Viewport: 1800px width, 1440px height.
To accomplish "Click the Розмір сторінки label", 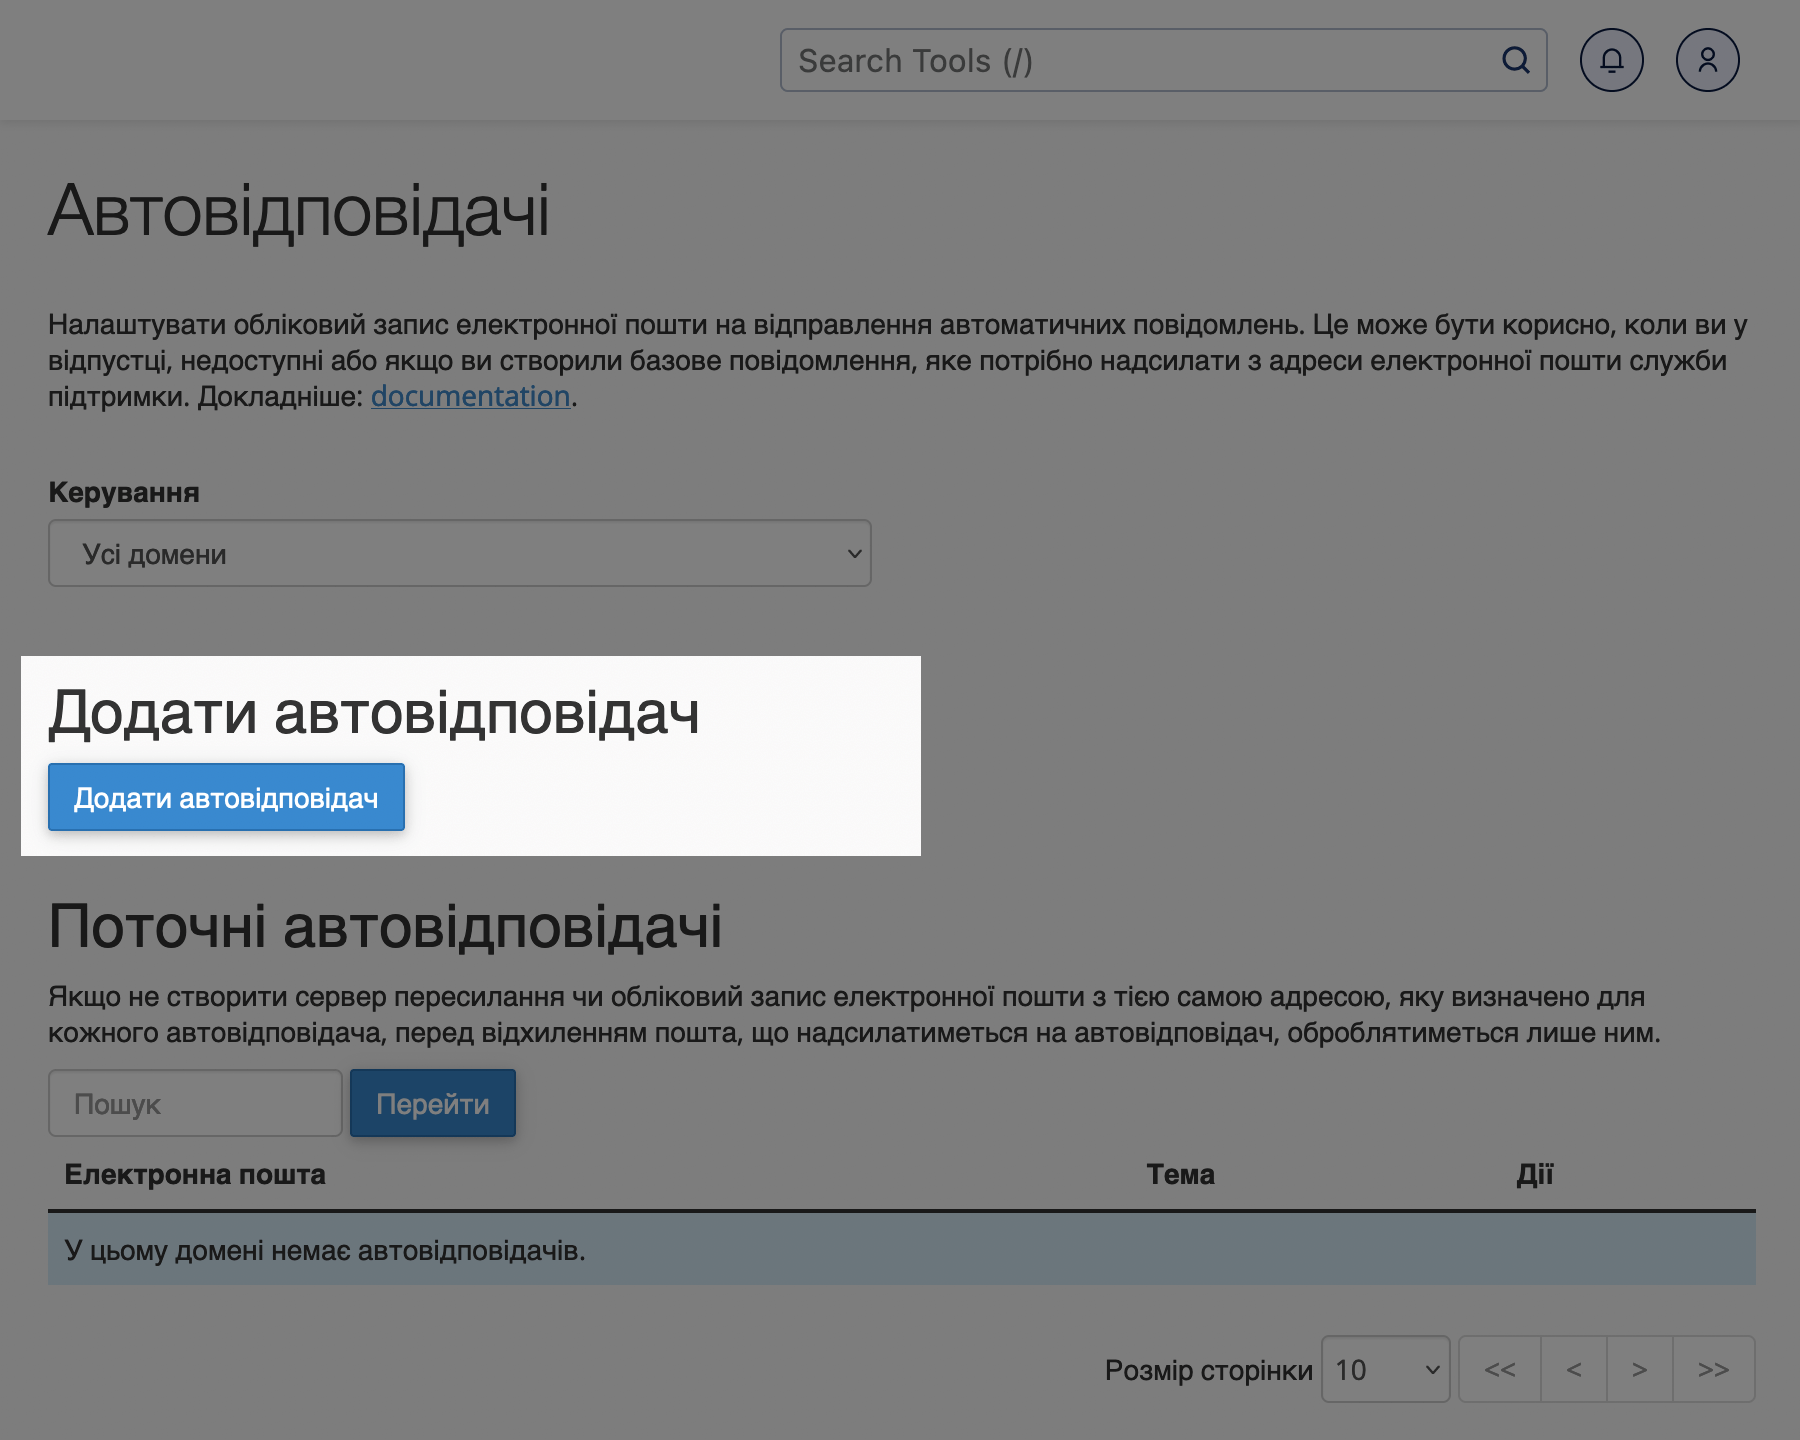I will coord(1209,1370).
